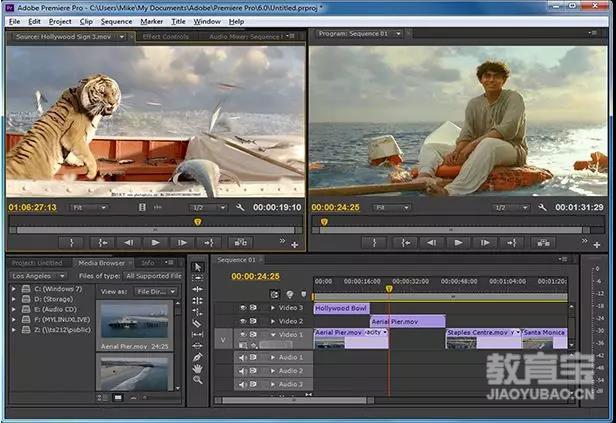Screen dimensions: 616x423
Task: Click Insert/Overwrite button in Source monitor
Action: click(240, 243)
